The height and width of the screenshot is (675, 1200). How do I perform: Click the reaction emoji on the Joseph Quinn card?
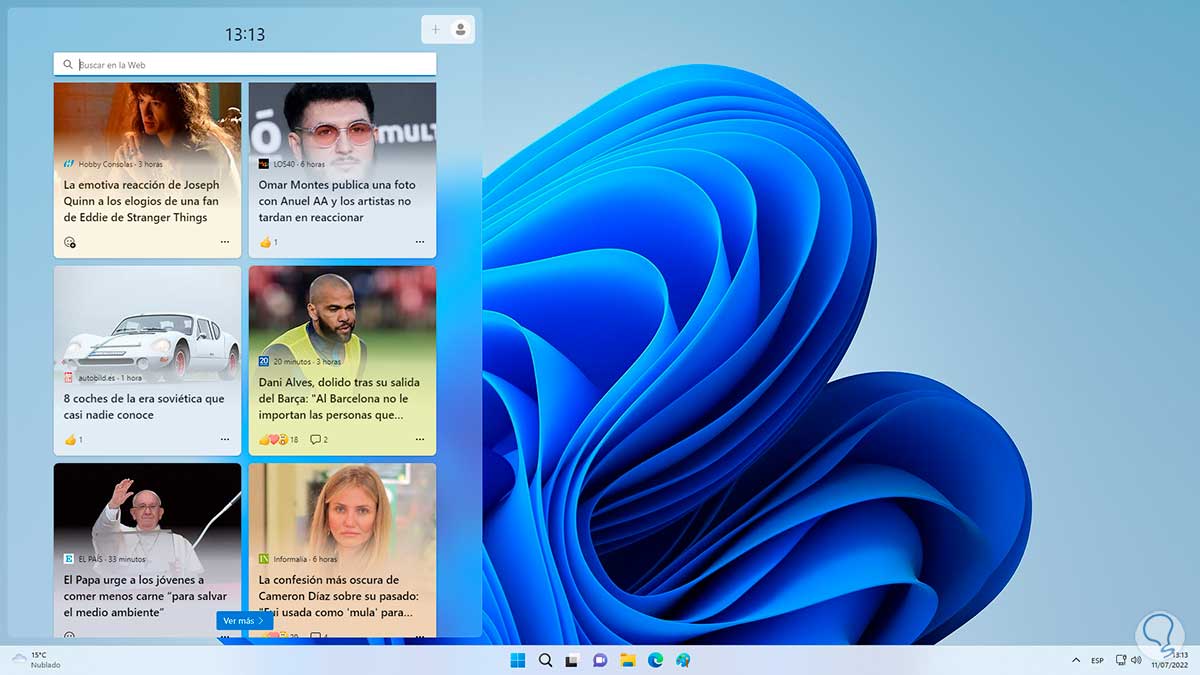[x=70, y=242]
